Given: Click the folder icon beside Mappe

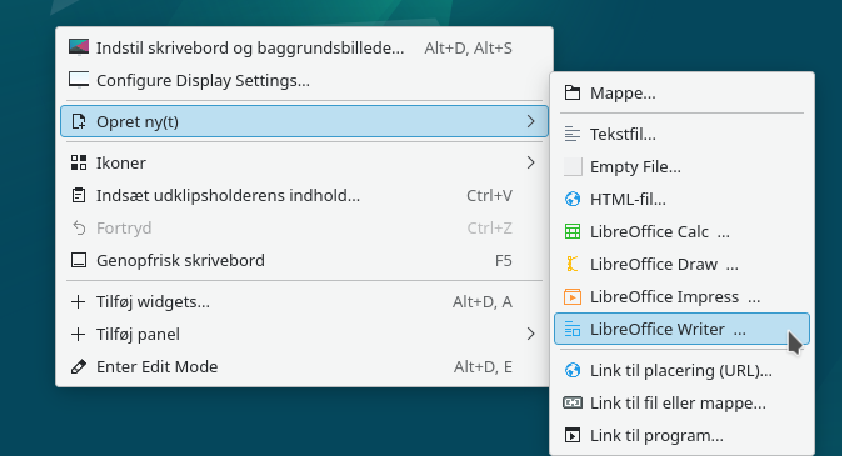Looking at the screenshot, I should (x=572, y=93).
